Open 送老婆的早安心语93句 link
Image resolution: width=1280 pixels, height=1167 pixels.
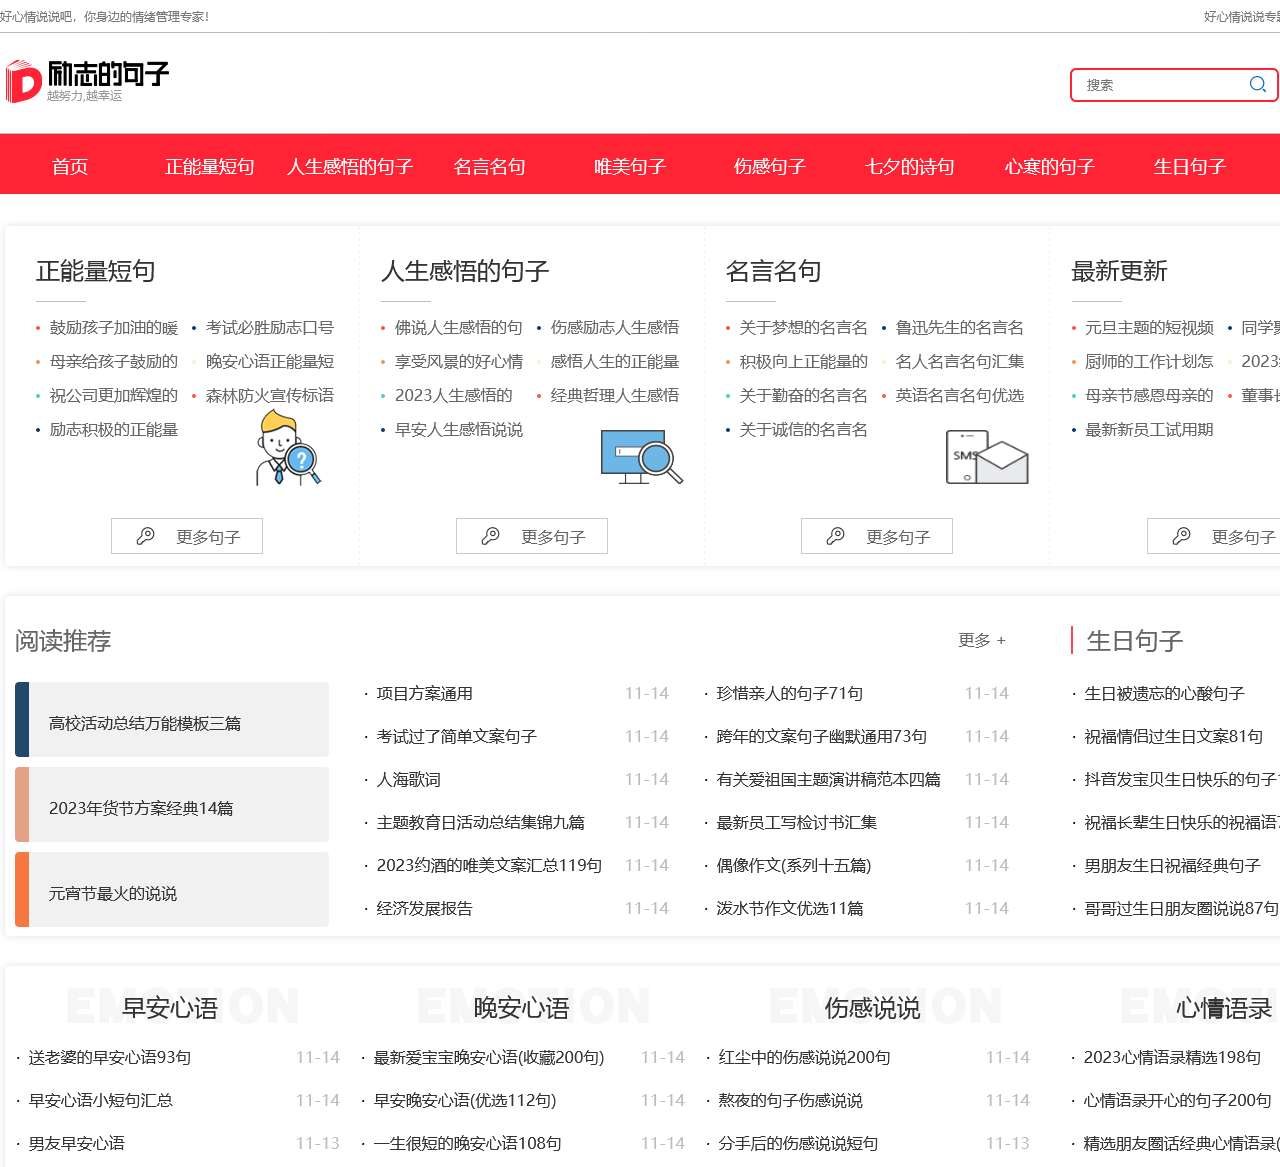[x=110, y=1057]
